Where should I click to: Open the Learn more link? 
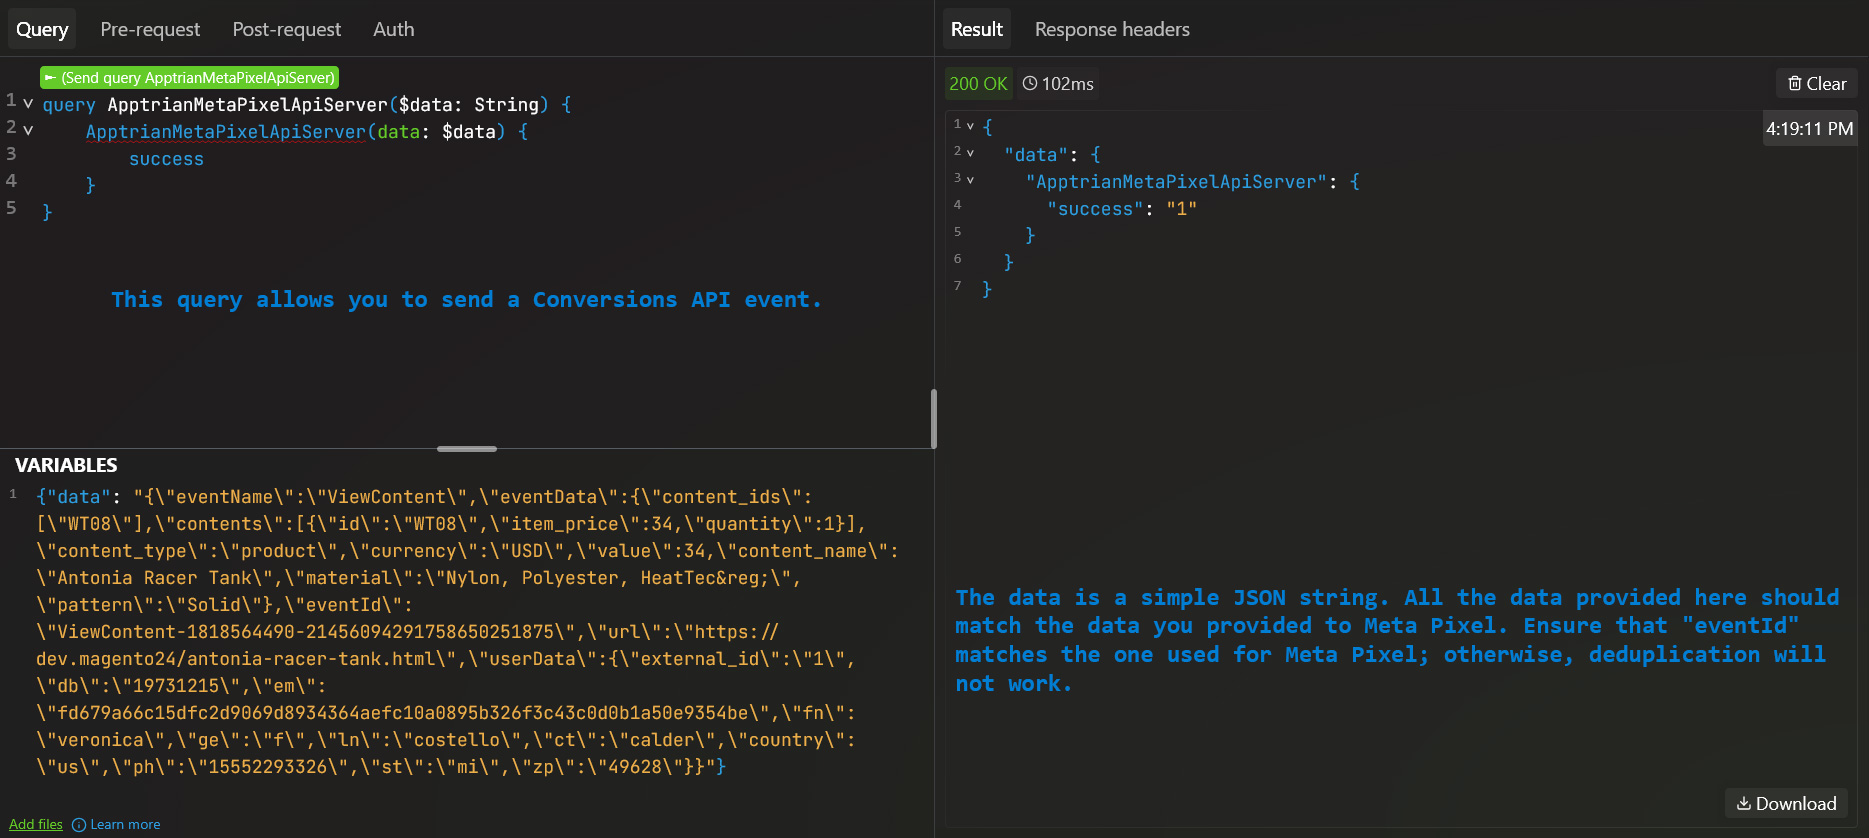pos(125,824)
